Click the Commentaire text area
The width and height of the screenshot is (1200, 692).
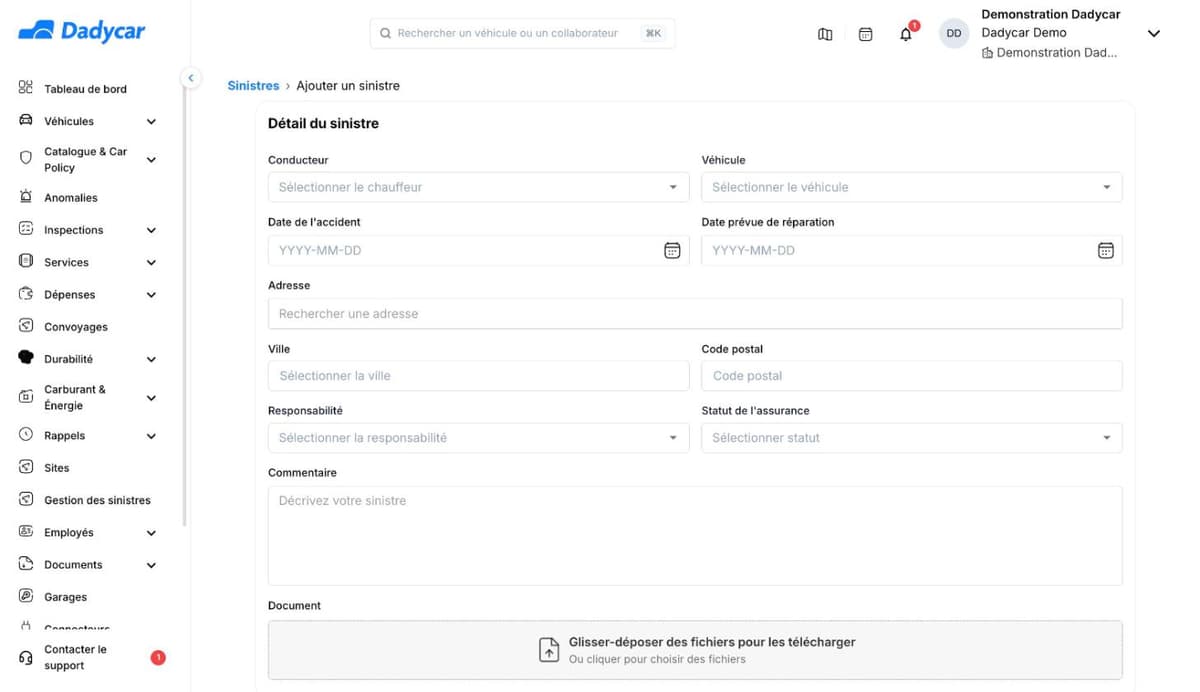point(695,535)
